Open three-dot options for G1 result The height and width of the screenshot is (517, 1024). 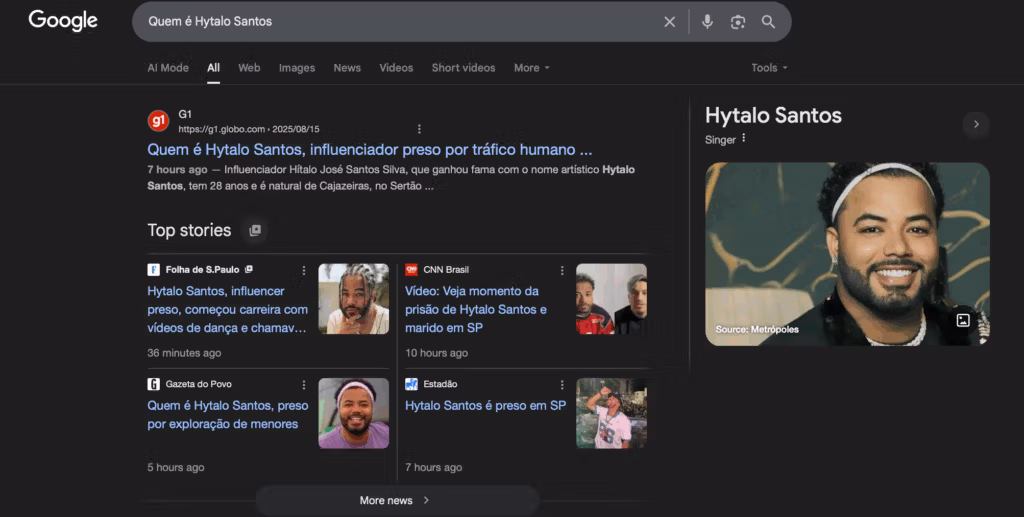pyautogui.click(x=419, y=129)
